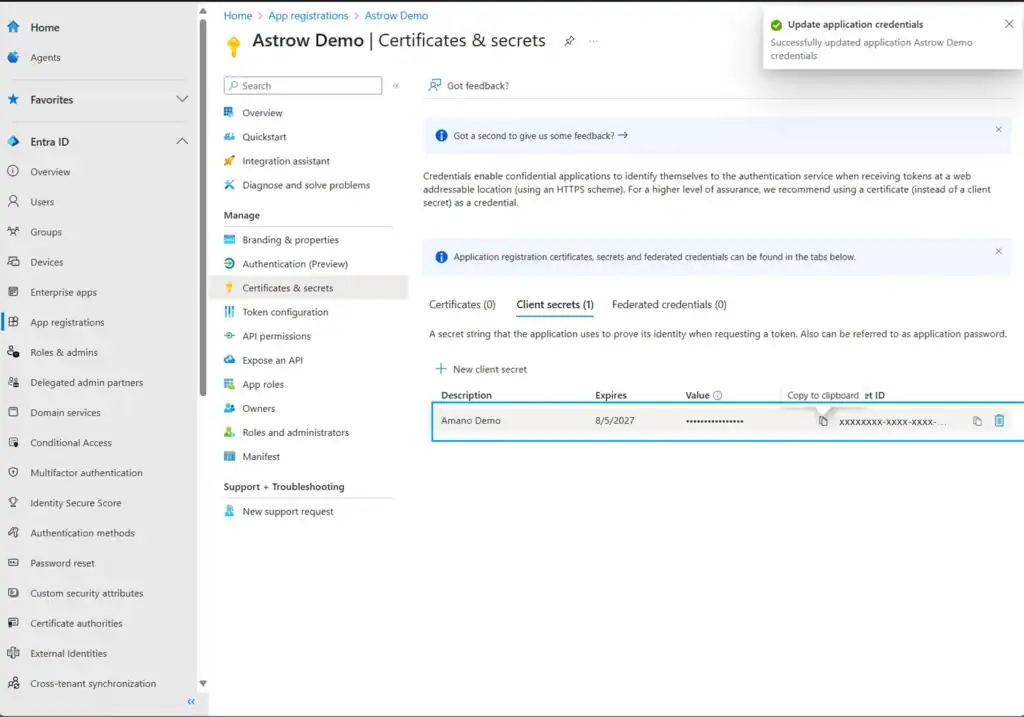Image resolution: width=1024 pixels, height=717 pixels.
Task: Open Custom security attributes
Action: pos(86,593)
